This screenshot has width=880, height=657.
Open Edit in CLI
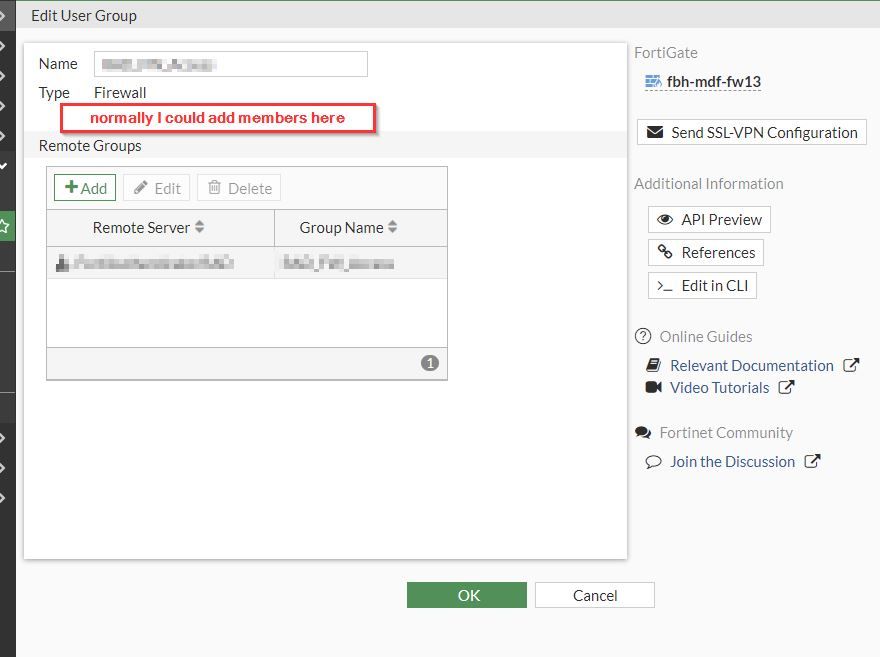[703, 286]
